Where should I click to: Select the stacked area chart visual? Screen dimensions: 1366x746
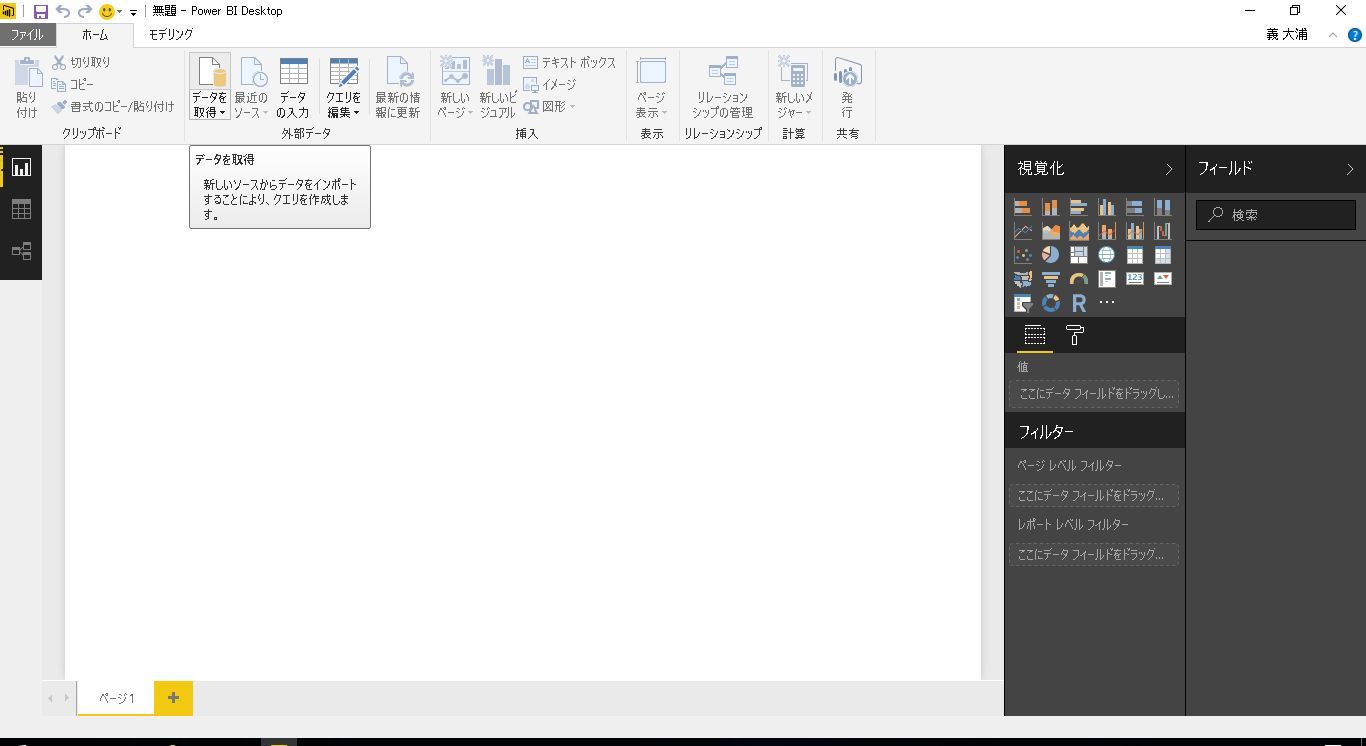click(x=1078, y=231)
